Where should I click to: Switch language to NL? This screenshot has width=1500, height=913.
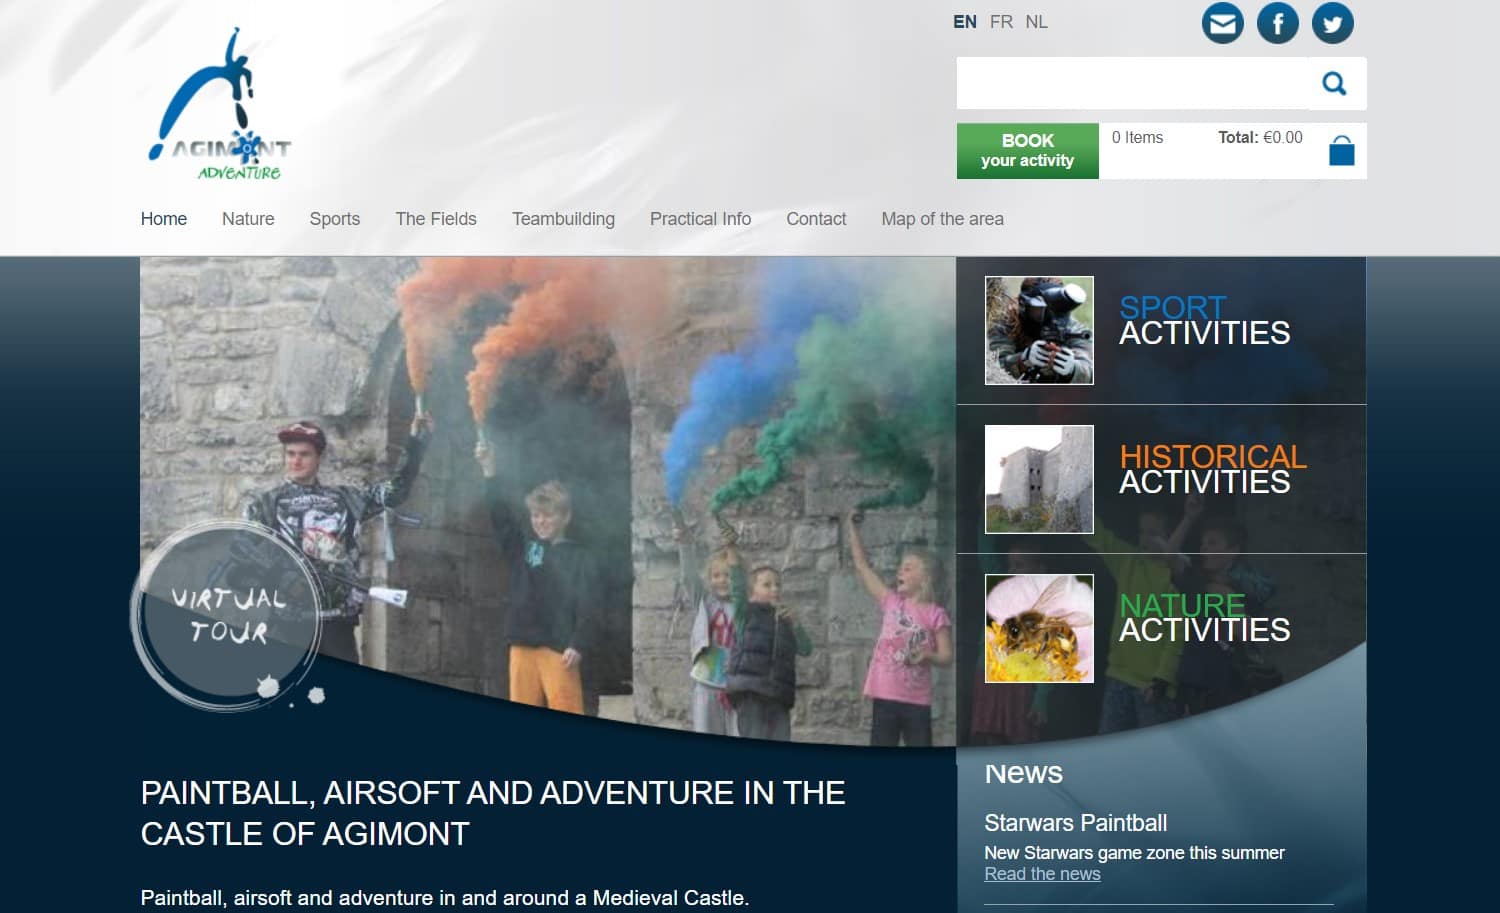(x=1036, y=22)
